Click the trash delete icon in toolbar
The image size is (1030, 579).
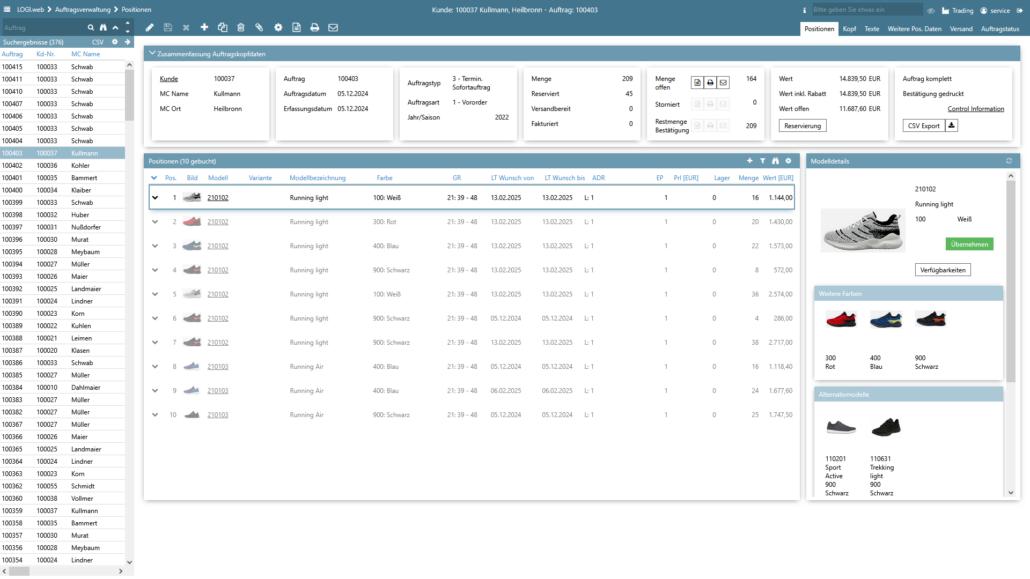[x=240, y=28]
